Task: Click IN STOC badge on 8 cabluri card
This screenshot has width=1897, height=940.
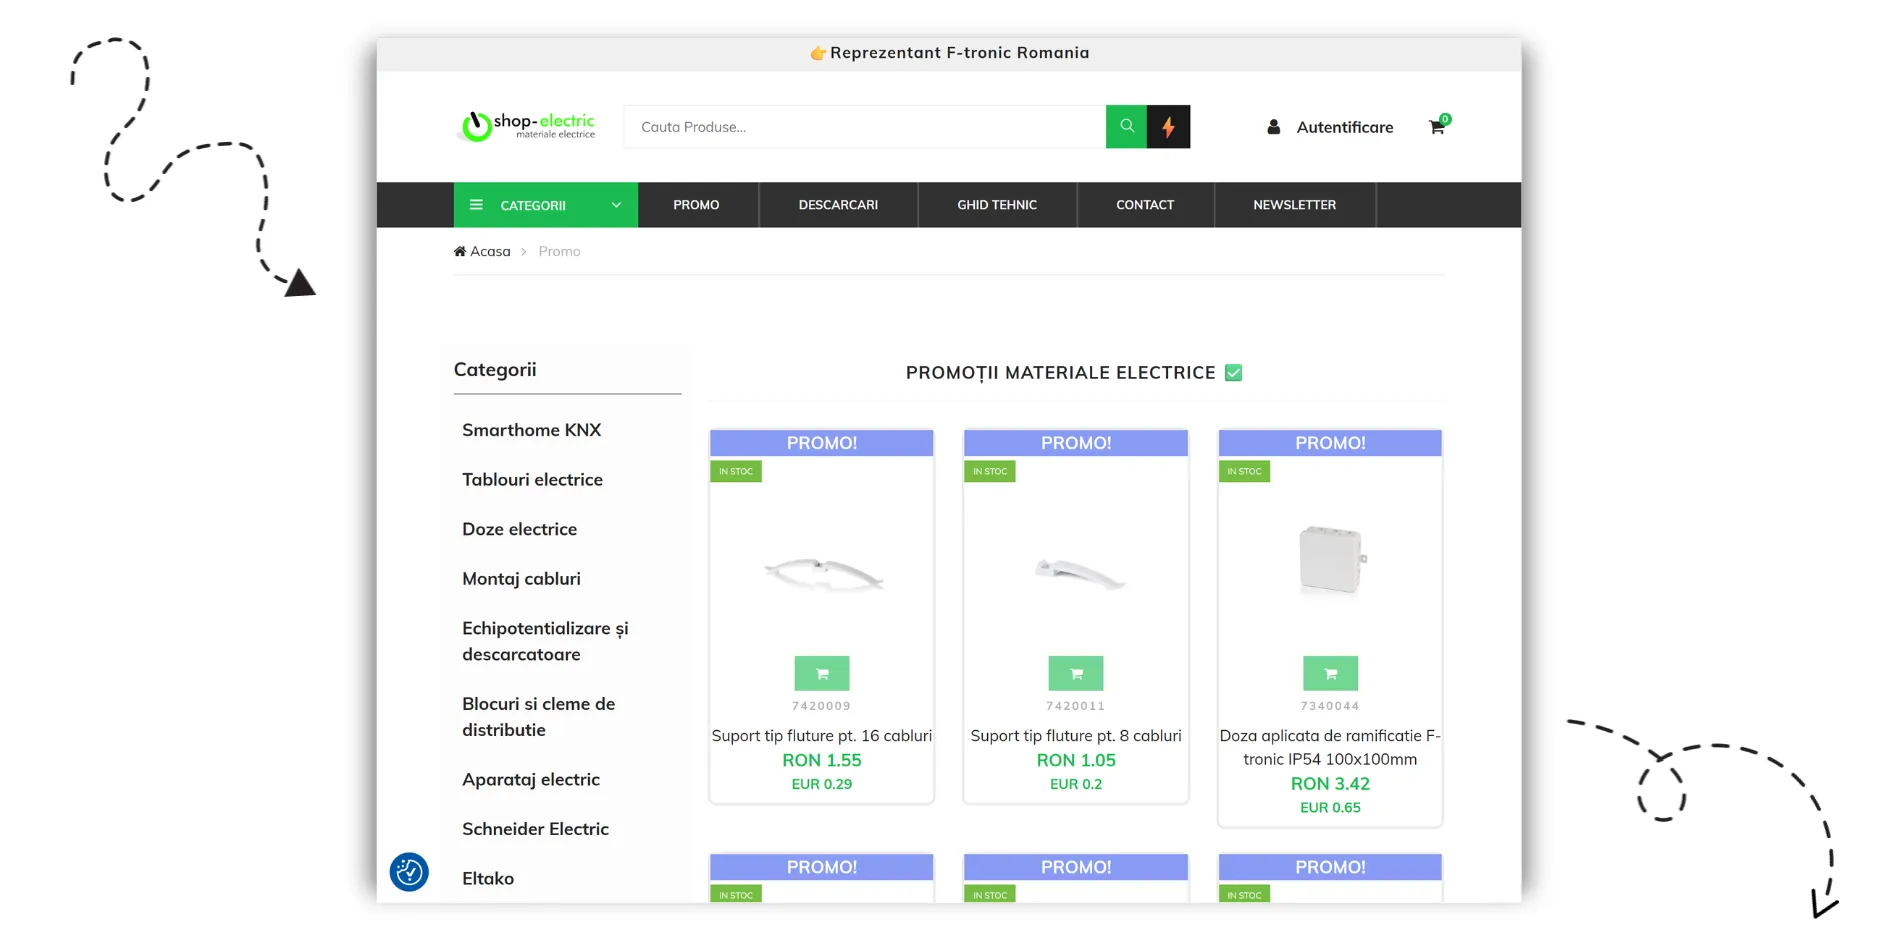Action: (990, 471)
